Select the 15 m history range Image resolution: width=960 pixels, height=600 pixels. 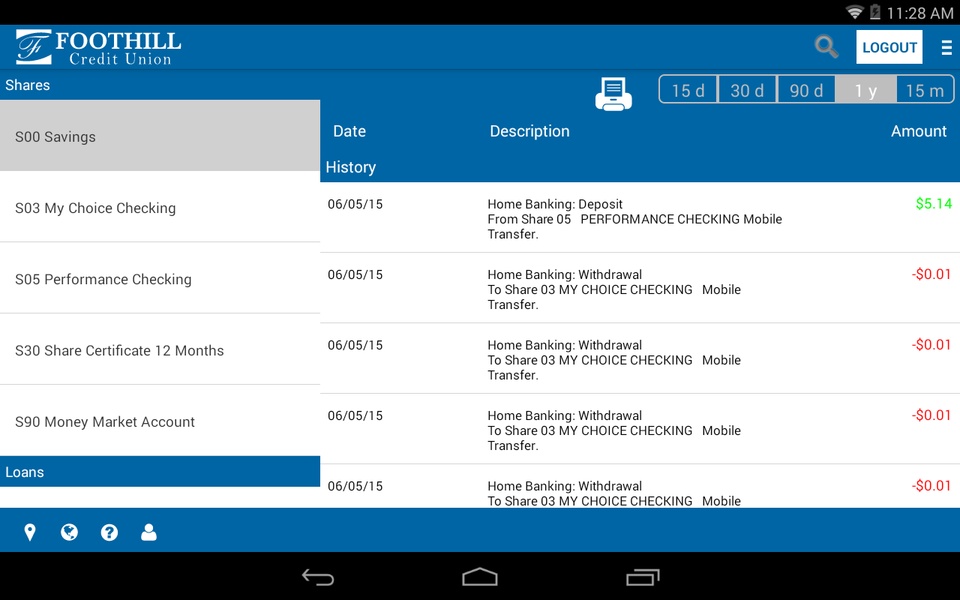(924, 91)
